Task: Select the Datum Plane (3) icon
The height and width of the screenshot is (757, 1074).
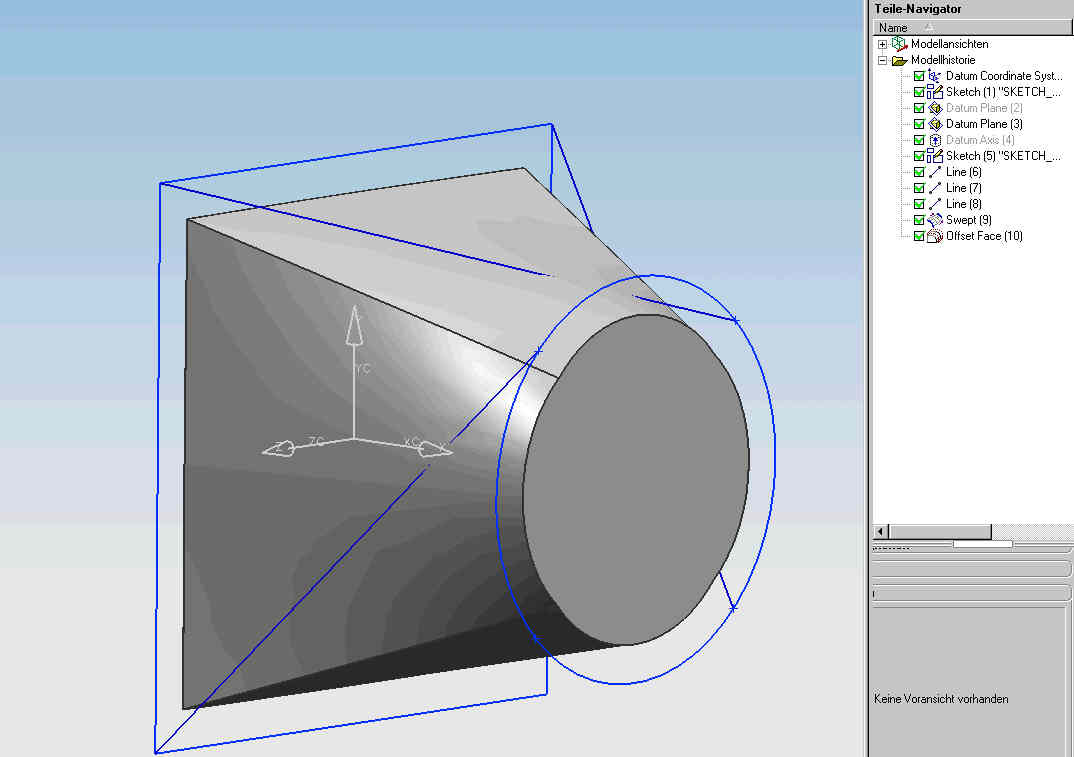Action: [933, 123]
